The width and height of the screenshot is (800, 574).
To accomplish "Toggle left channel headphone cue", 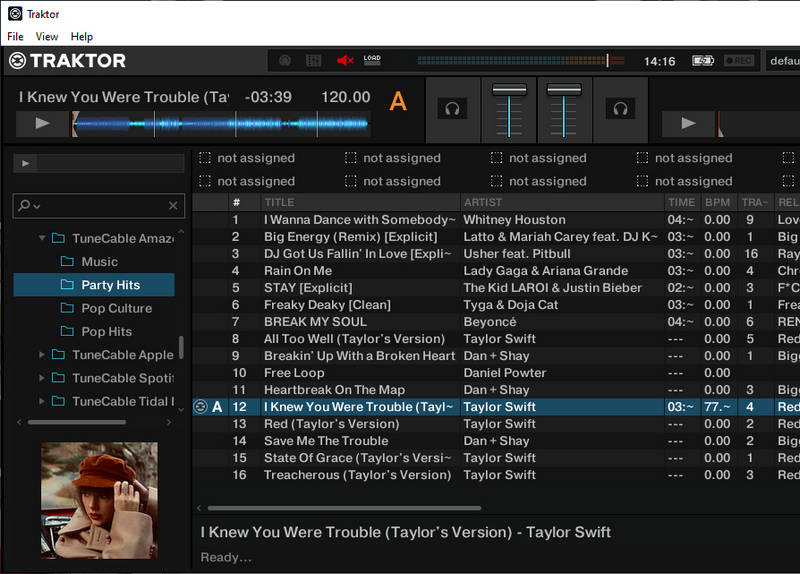I will 452,108.
